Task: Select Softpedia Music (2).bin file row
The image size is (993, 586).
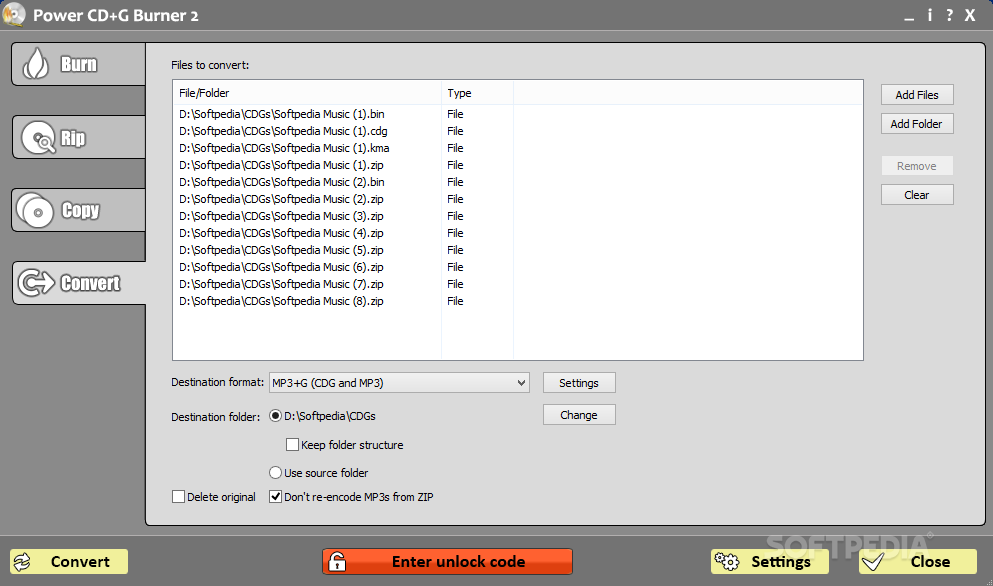Action: 517,182
